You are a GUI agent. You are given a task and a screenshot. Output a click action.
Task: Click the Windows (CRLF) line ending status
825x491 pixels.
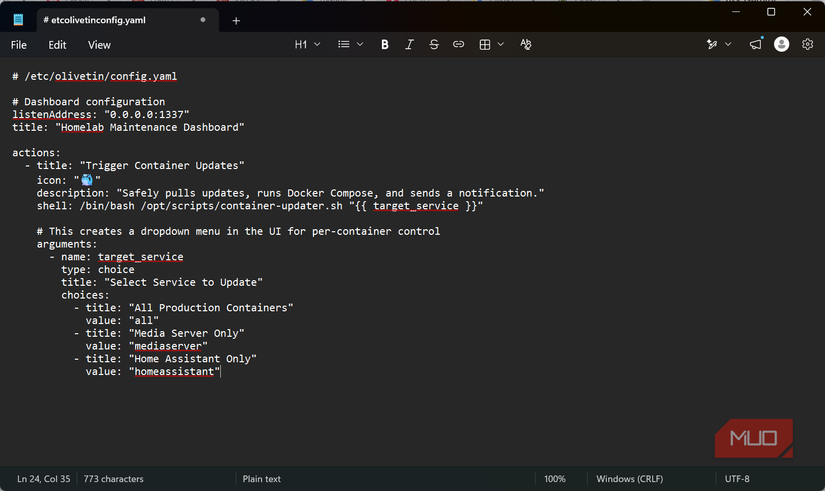coord(629,479)
